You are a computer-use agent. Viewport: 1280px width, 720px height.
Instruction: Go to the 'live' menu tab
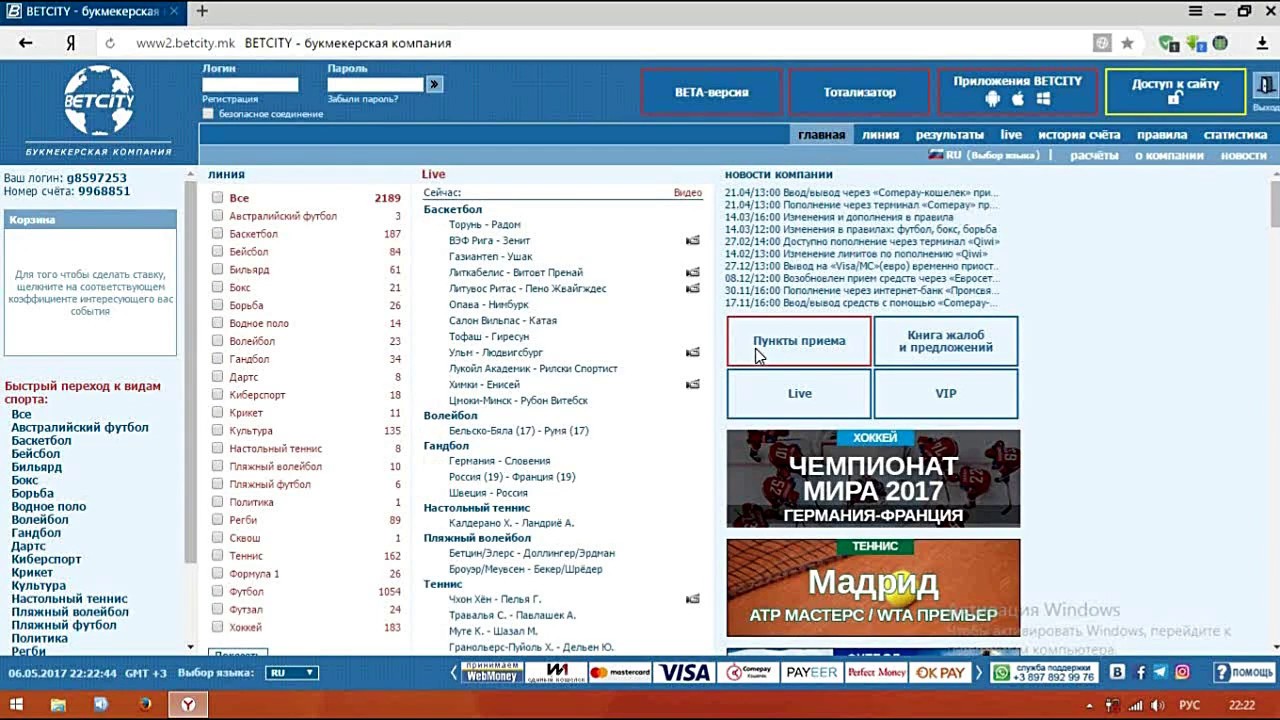tap(1011, 135)
